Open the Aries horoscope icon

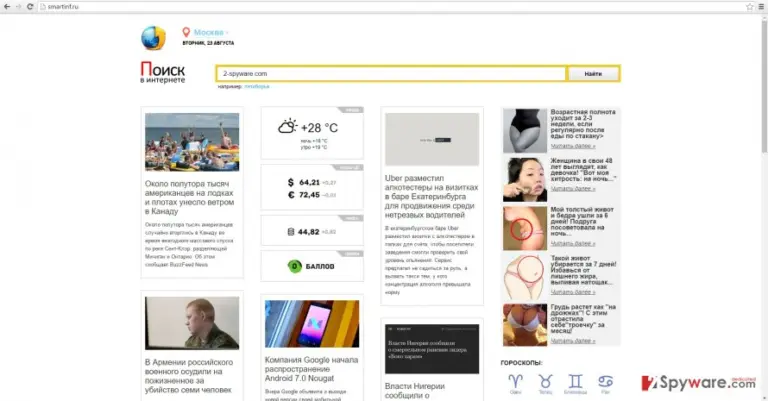tap(515, 381)
